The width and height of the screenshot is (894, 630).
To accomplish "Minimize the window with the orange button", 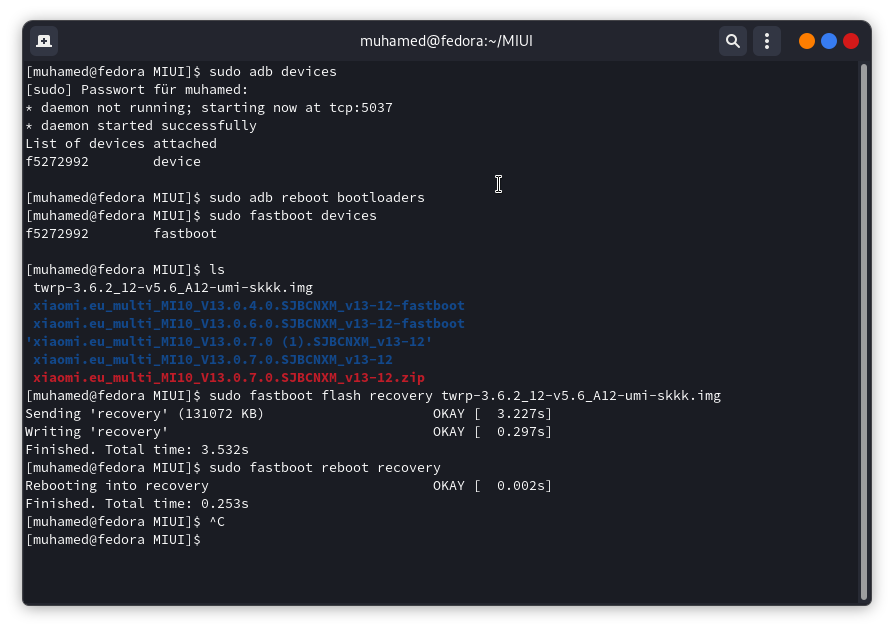I will tap(807, 41).
